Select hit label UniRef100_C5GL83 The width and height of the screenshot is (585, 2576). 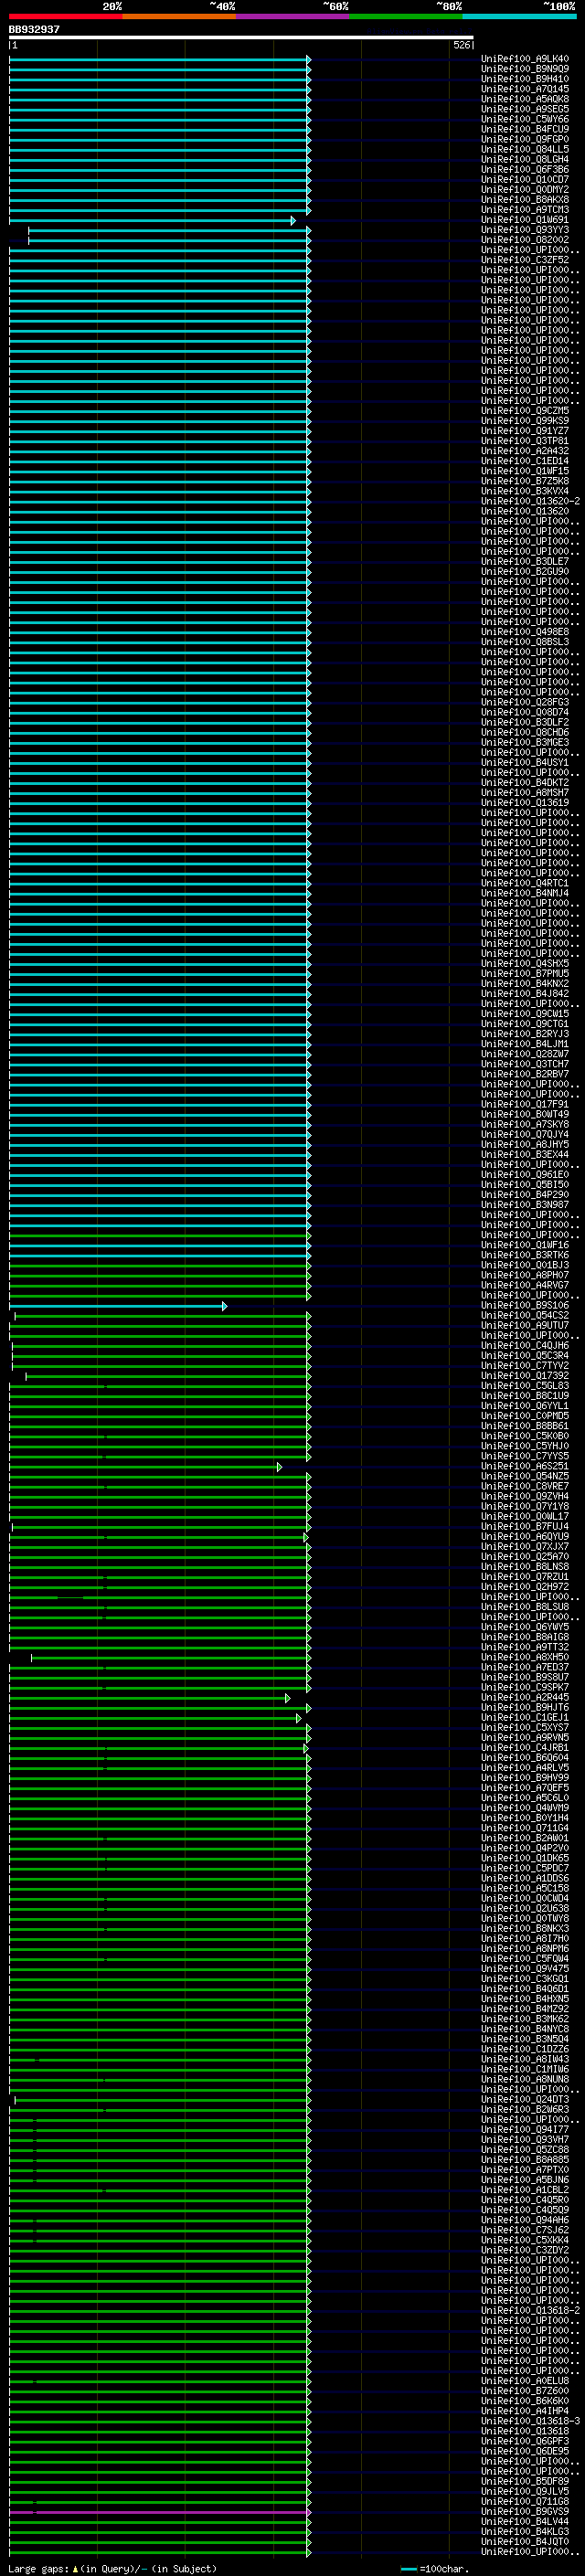click(525, 1385)
